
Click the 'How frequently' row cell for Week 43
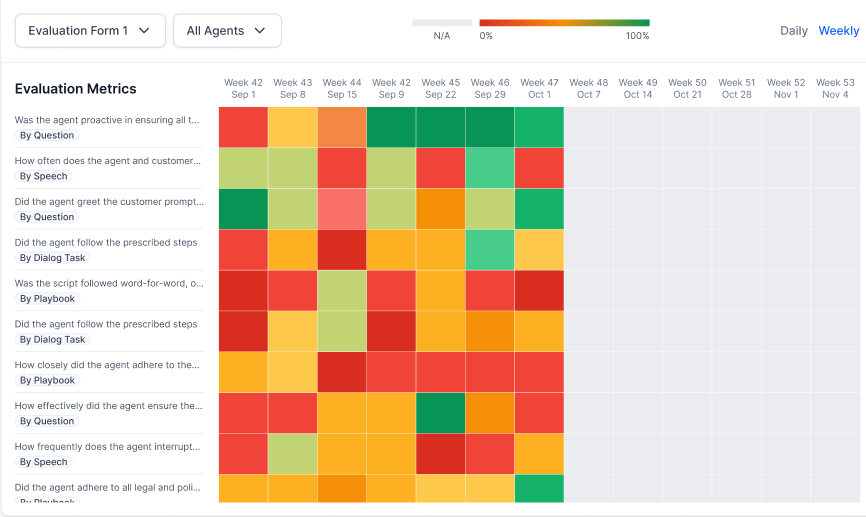click(x=292, y=454)
